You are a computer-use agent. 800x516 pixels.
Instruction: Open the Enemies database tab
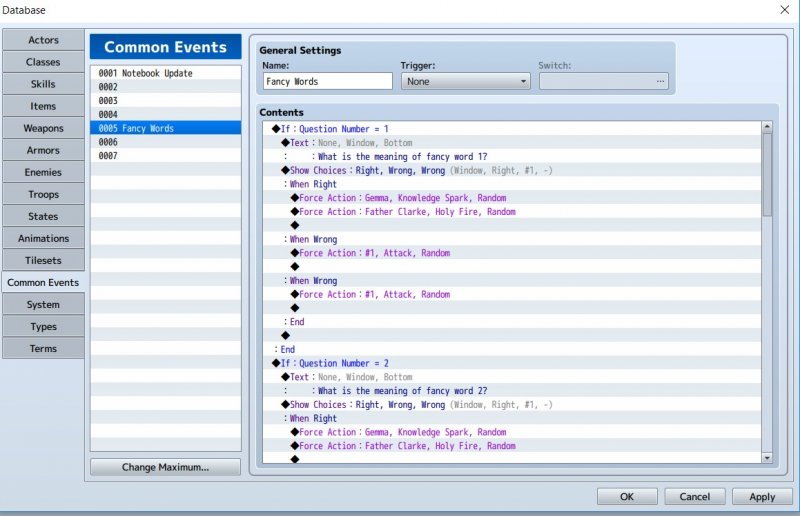point(43,172)
